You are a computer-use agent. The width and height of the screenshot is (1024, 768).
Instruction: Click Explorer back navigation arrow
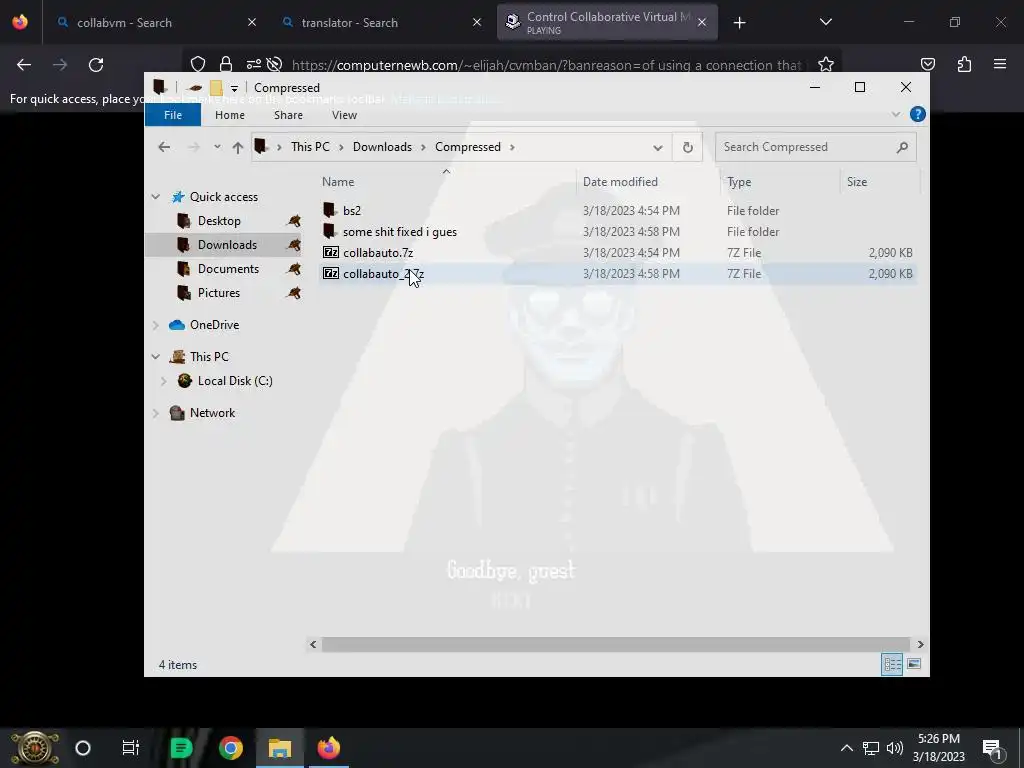(164, 147)
